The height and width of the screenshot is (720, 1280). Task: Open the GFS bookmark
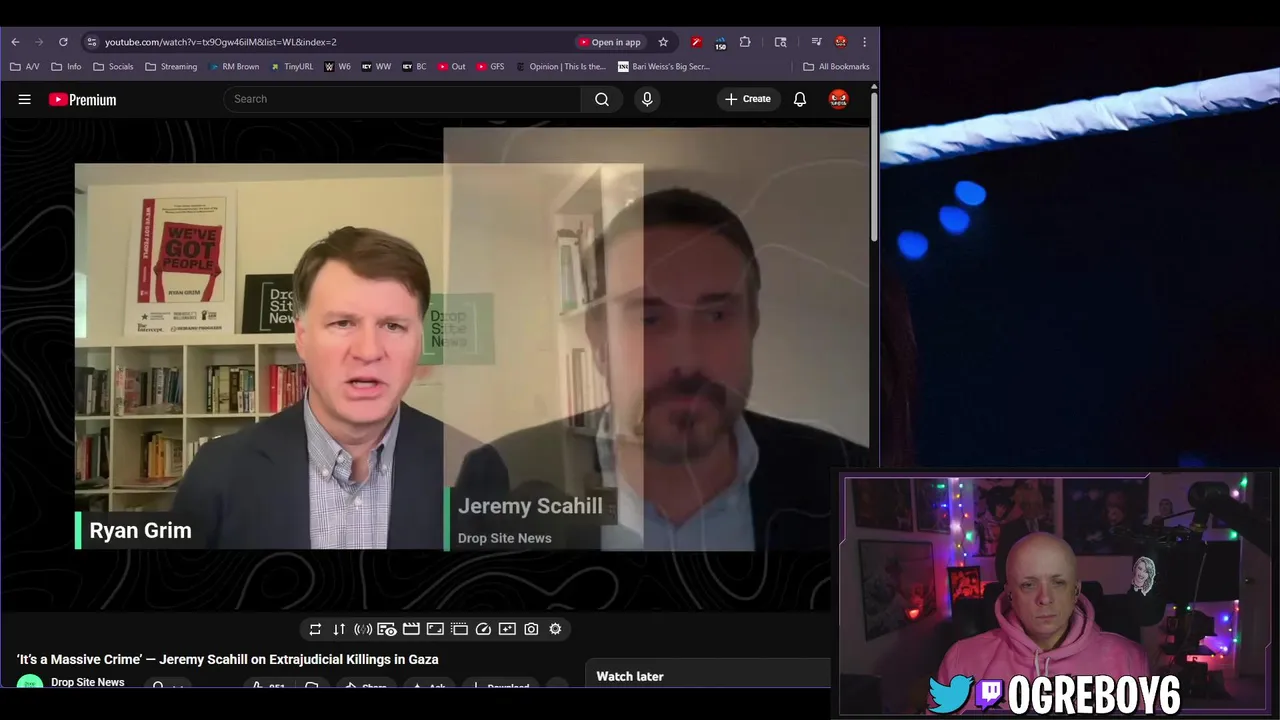(x=490, y=67)
